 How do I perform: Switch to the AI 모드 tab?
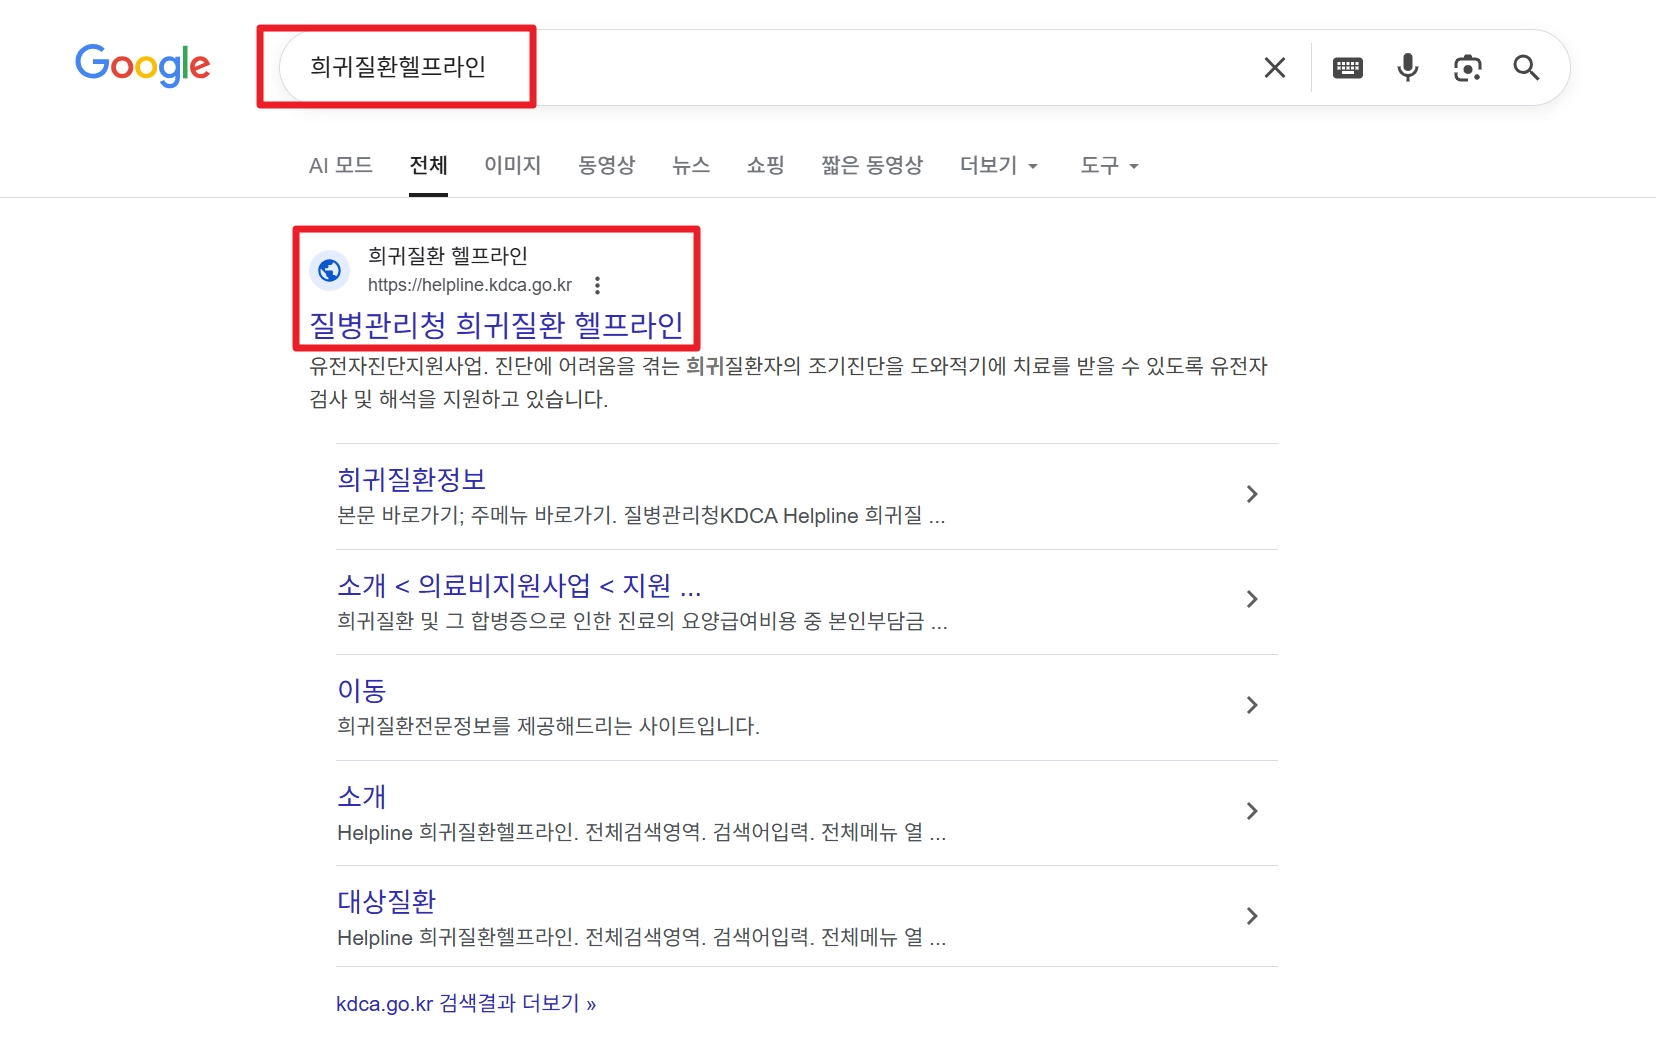(x=340, y=166)
